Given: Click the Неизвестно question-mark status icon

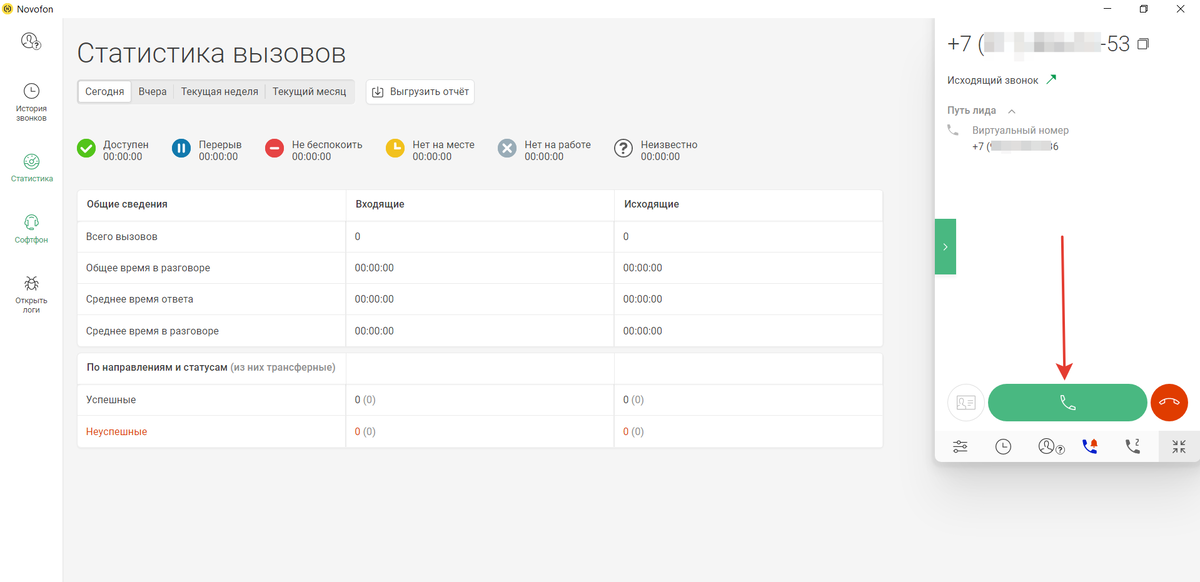Looking at the screenshot, I should click(624, 149).
